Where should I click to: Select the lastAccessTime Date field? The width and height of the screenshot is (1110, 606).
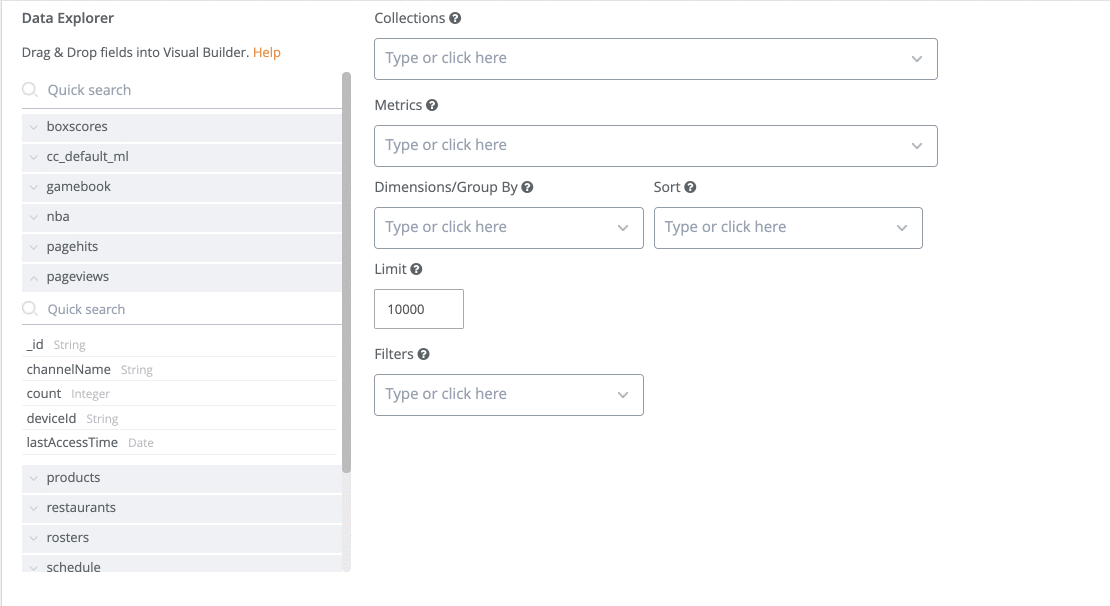[x=72, y=443]
